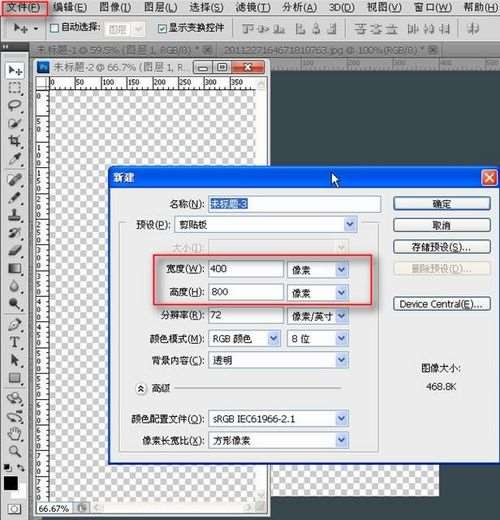Close the 新建 dialog with X

pos(489,178)
